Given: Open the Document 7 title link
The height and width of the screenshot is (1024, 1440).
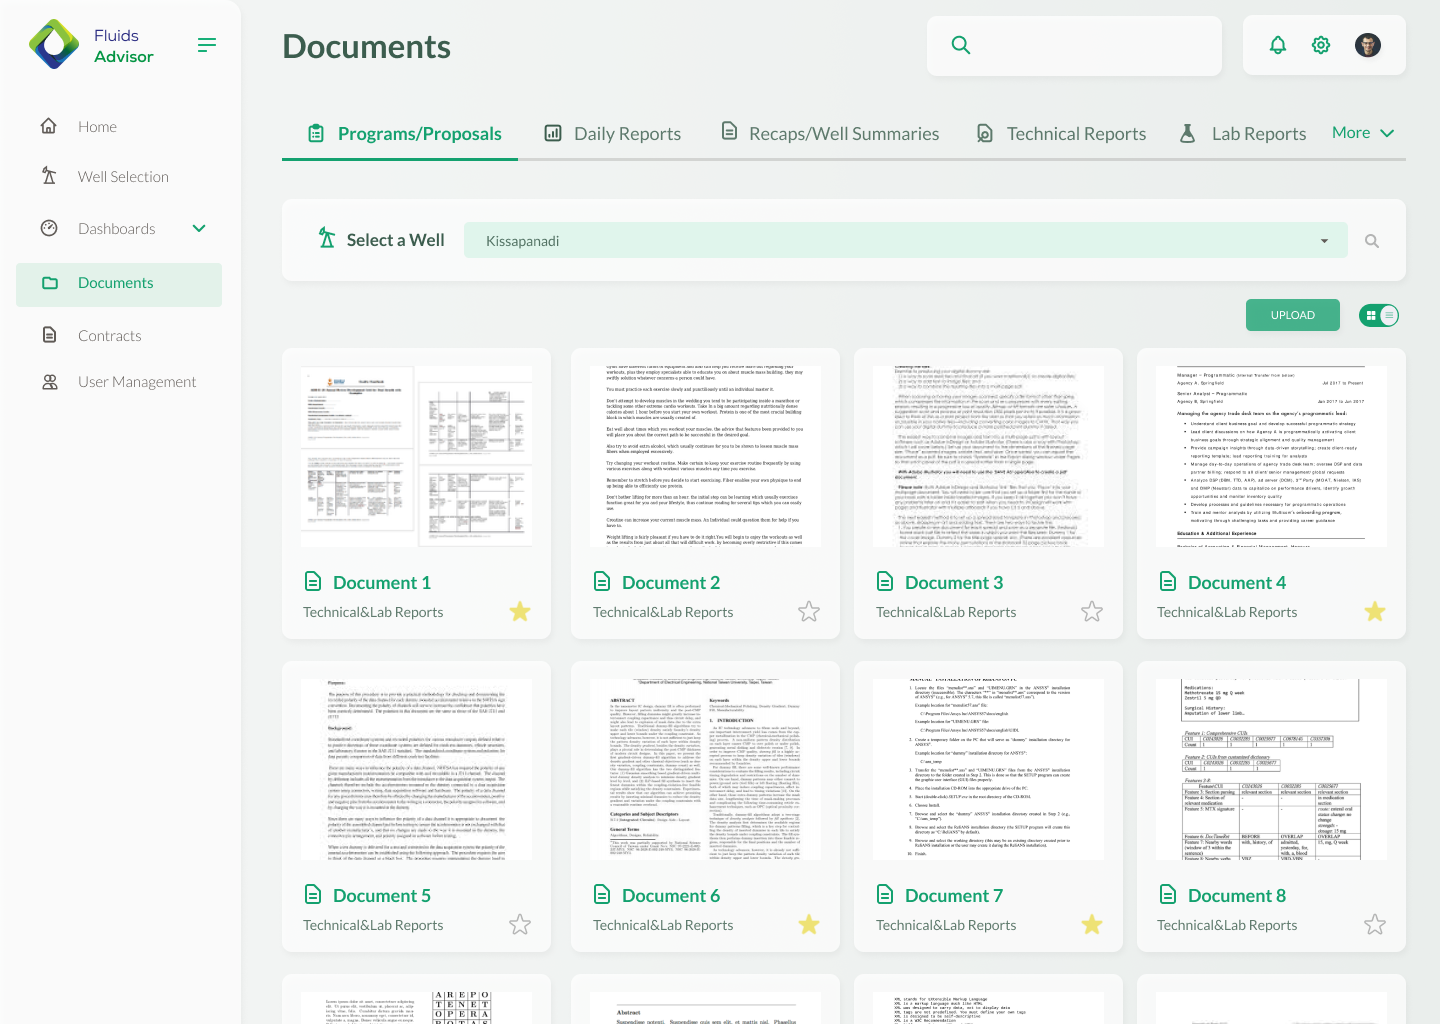Looking at the screenshot, I should (x=953, y=896).
